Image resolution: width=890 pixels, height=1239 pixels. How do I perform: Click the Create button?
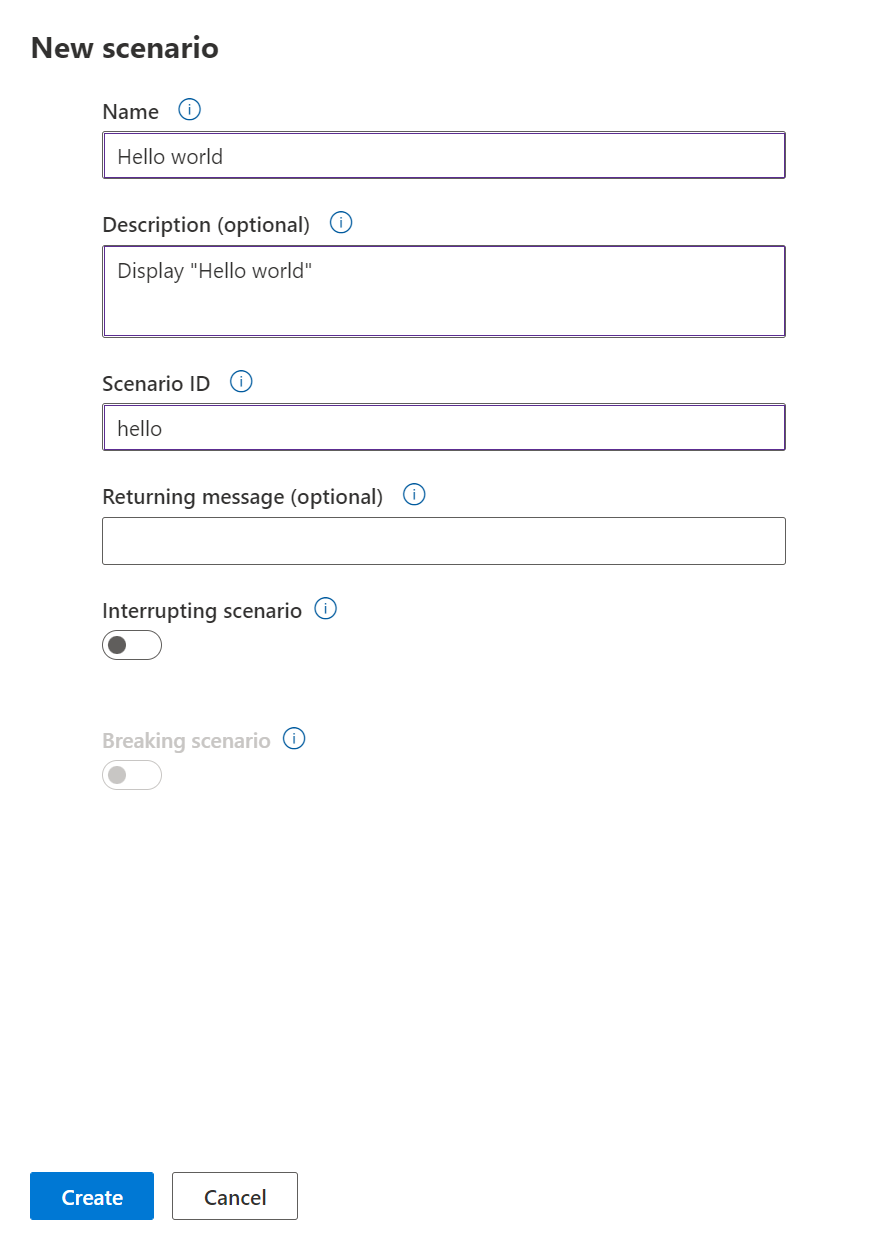[x=91, y=1196]
